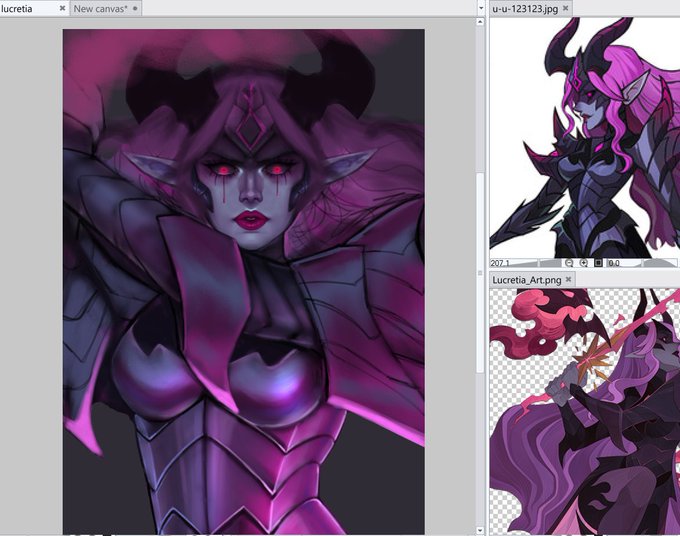The width and height of the screenshot is (680, 536).
Task: Click the Lucretia_Art.png reference image
Action: [585, 412]
